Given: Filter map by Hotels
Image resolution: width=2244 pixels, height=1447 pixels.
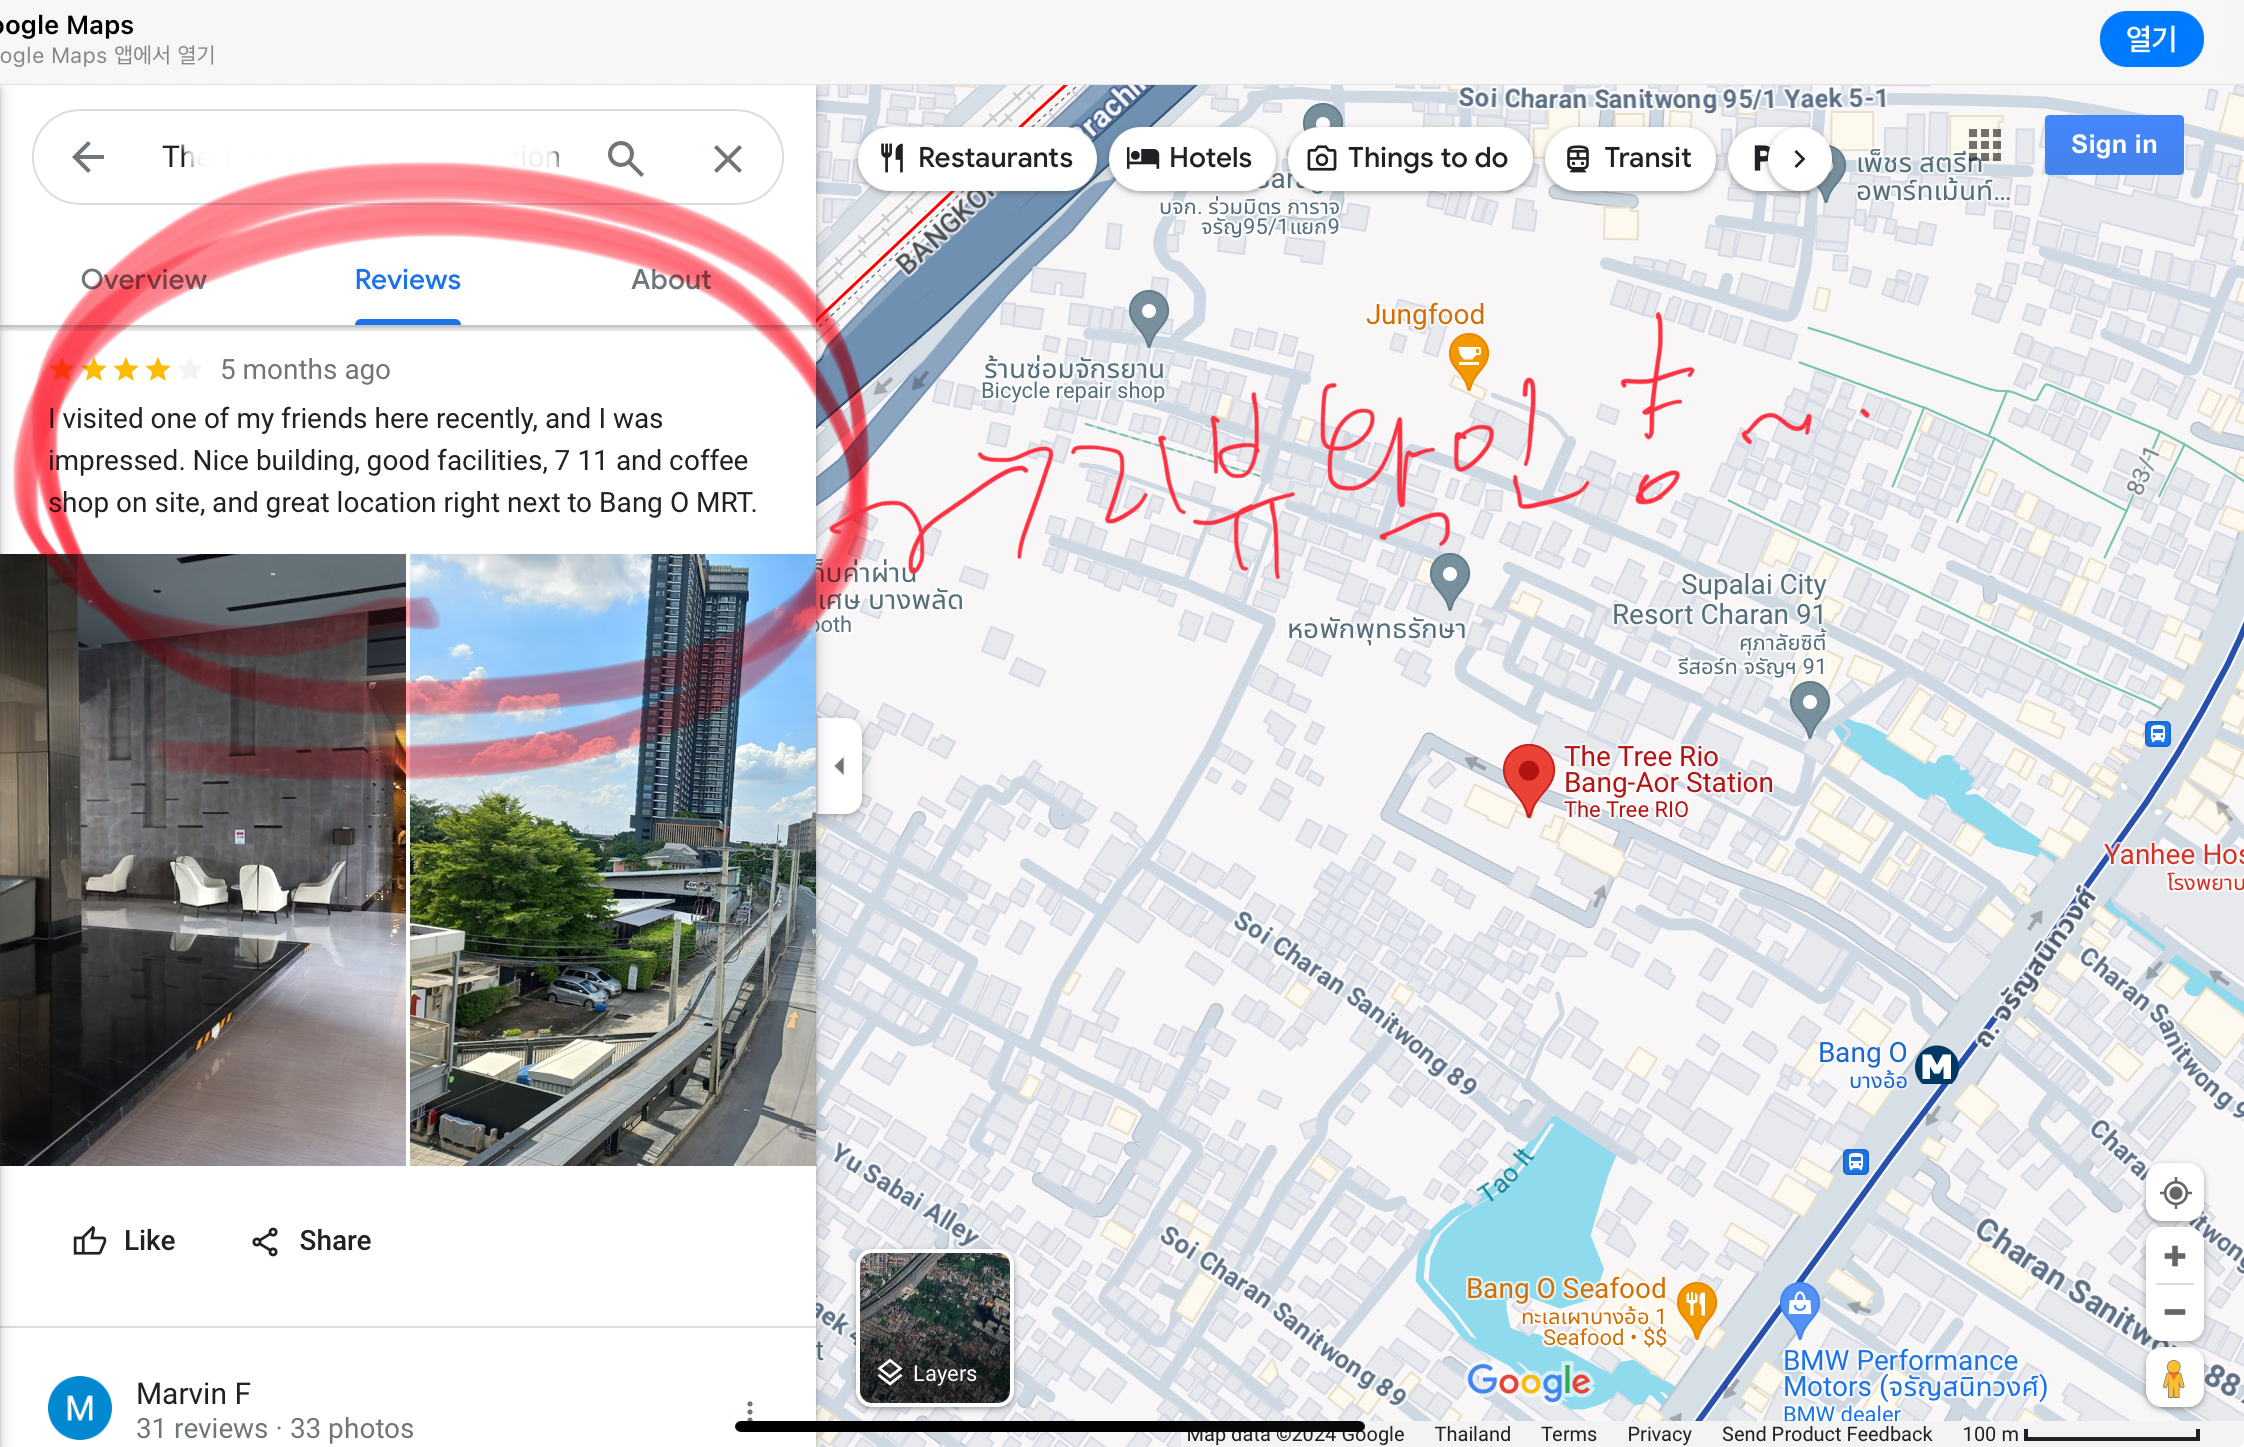Looking at the screenshot, I should (1190, 158).
